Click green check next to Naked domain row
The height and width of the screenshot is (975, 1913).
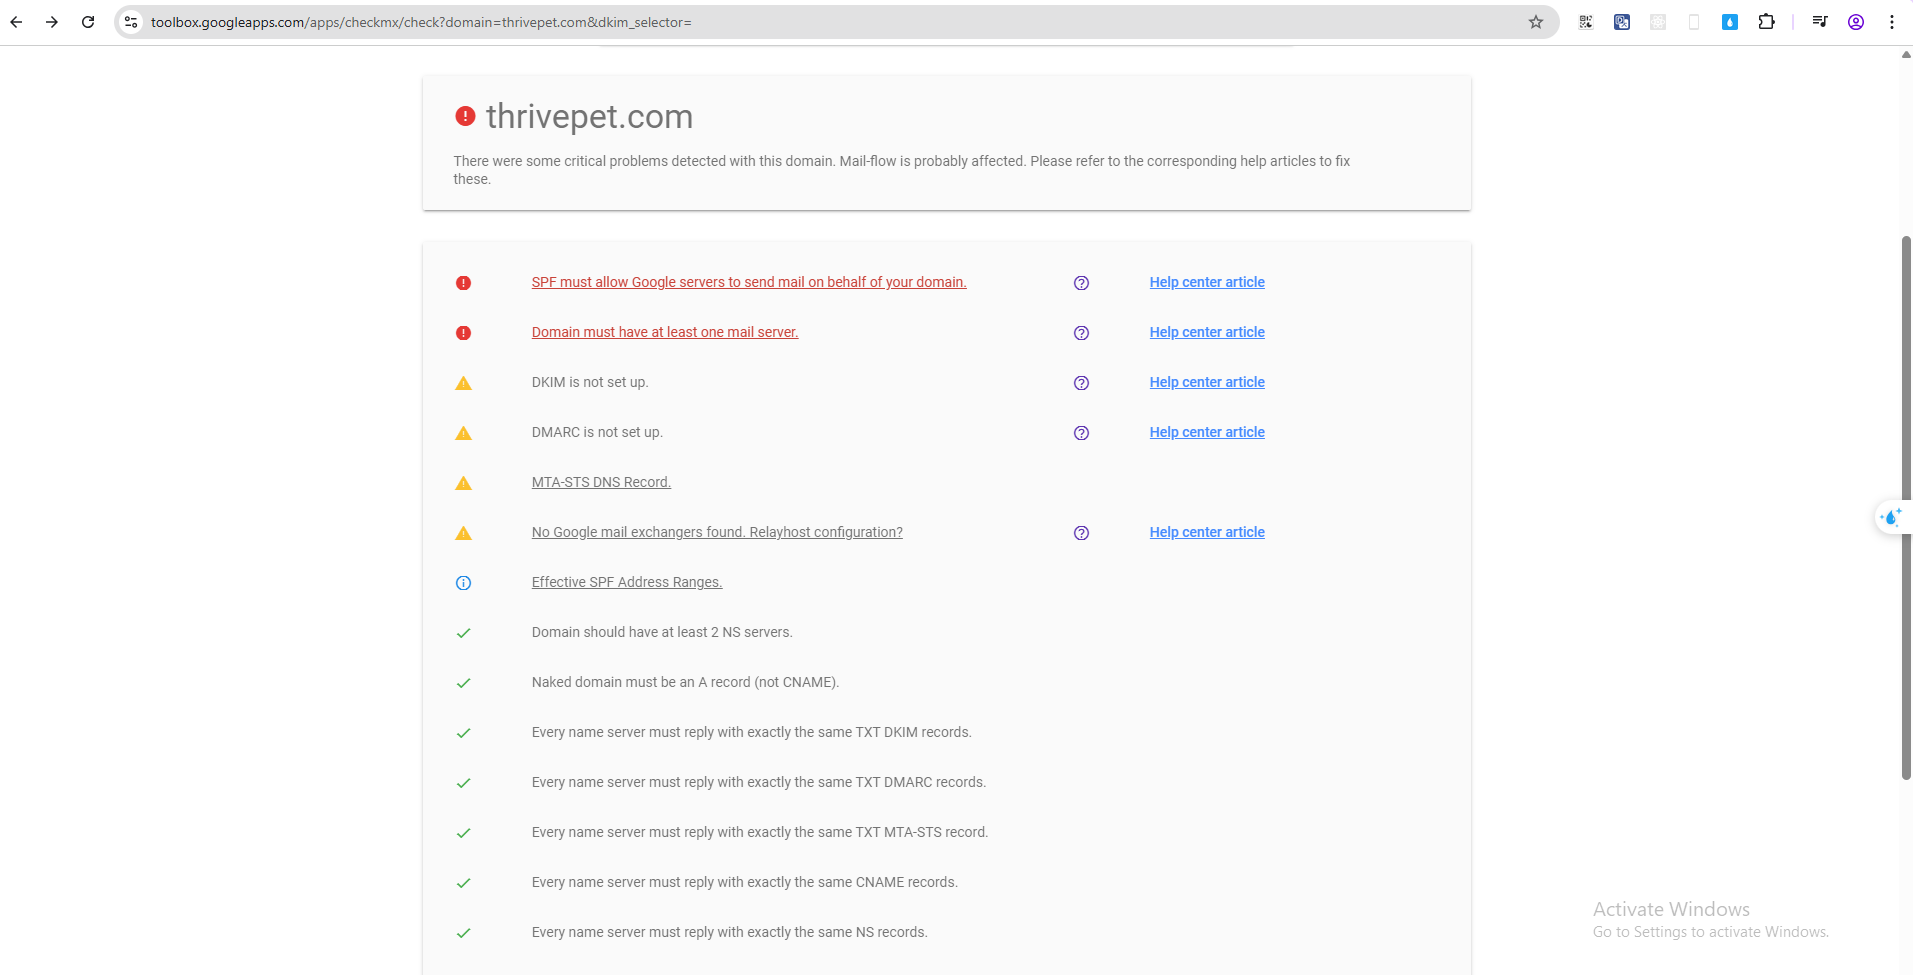pyautogui.click(x=463, y=683)
